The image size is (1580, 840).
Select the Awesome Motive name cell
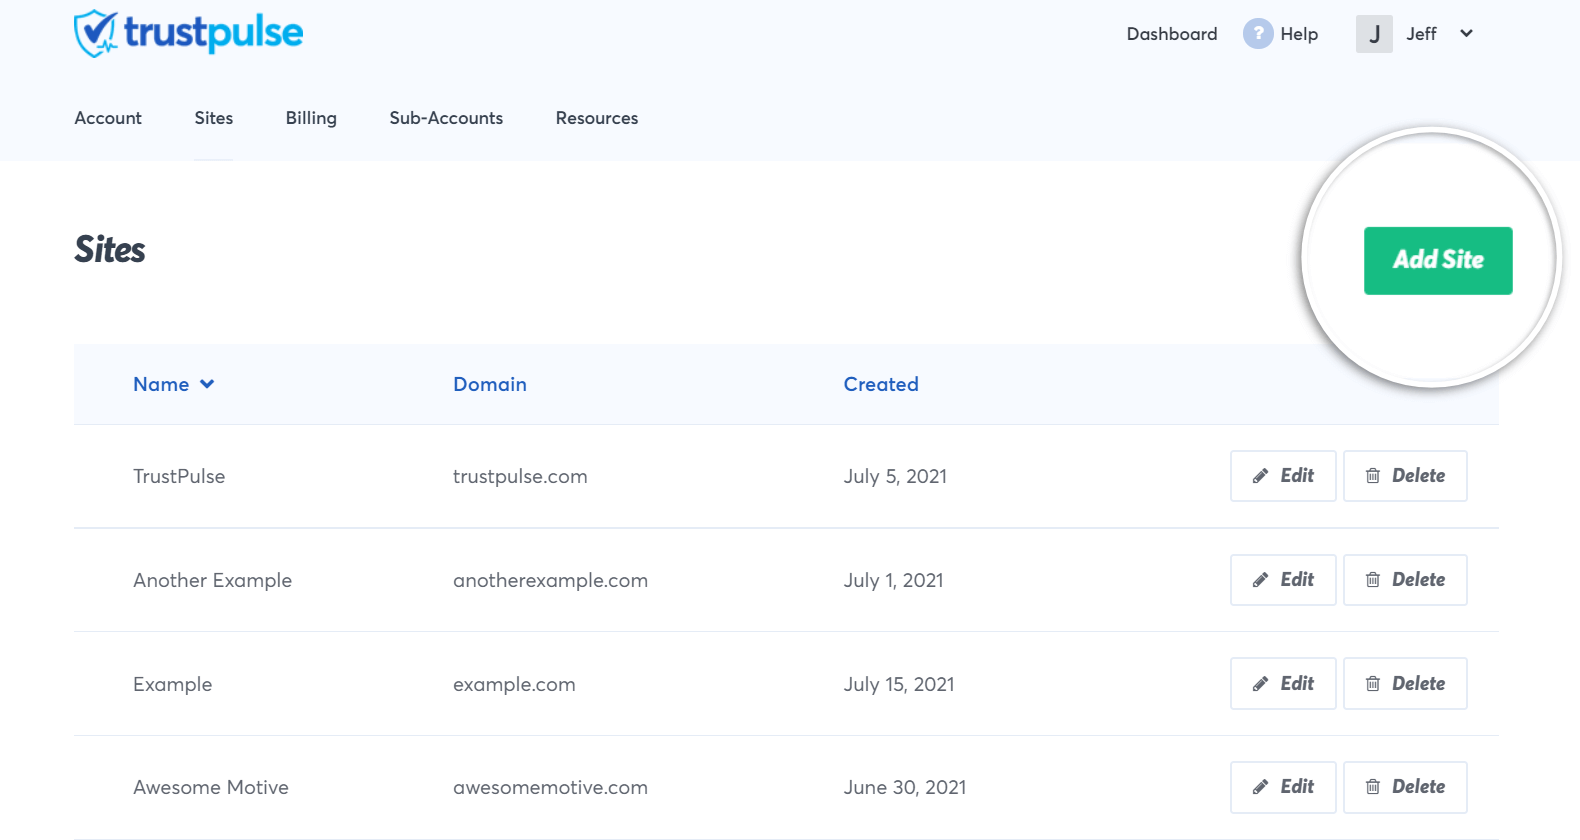(211, 787)
